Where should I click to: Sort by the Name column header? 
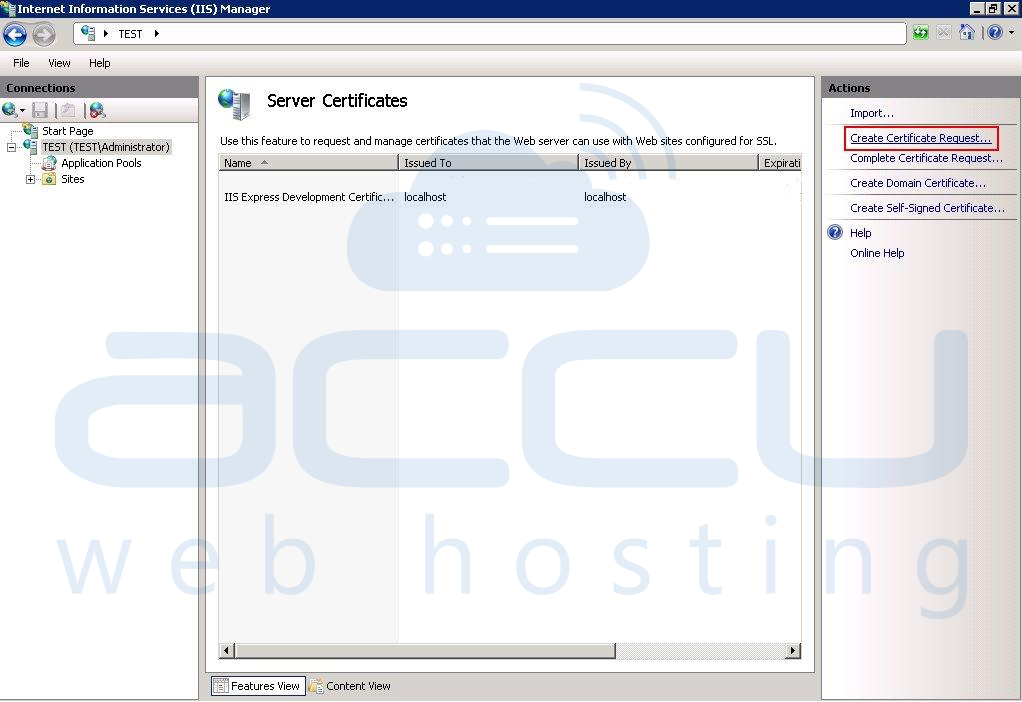(x=308, y=163)
